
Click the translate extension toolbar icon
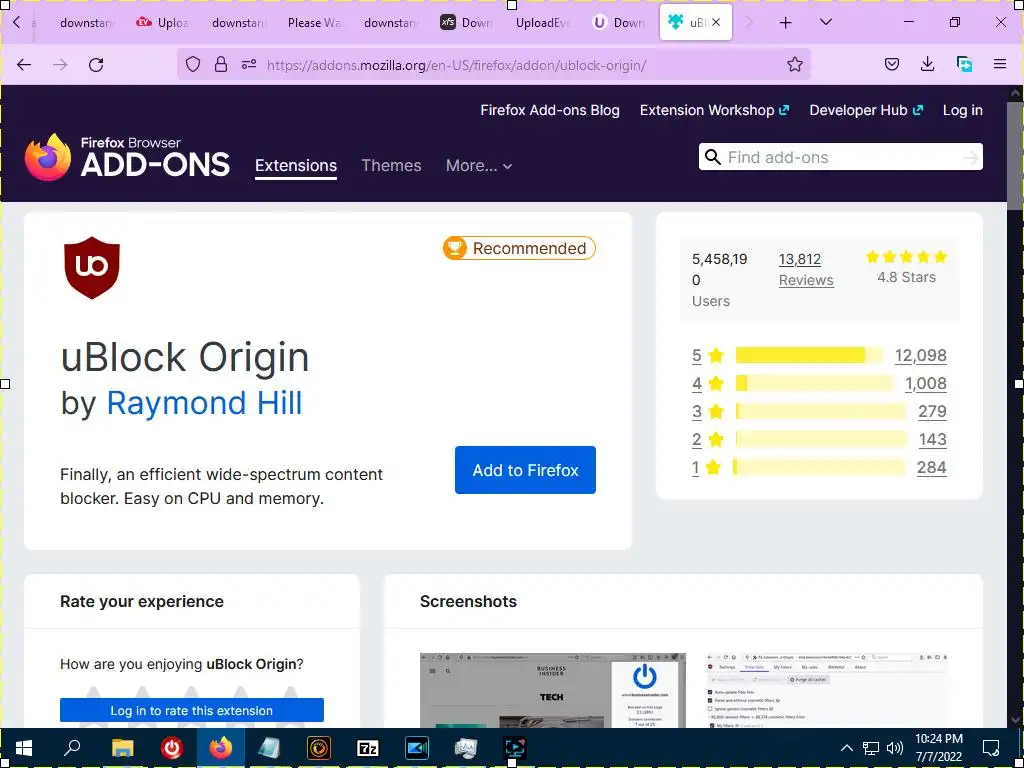[964, 64]
